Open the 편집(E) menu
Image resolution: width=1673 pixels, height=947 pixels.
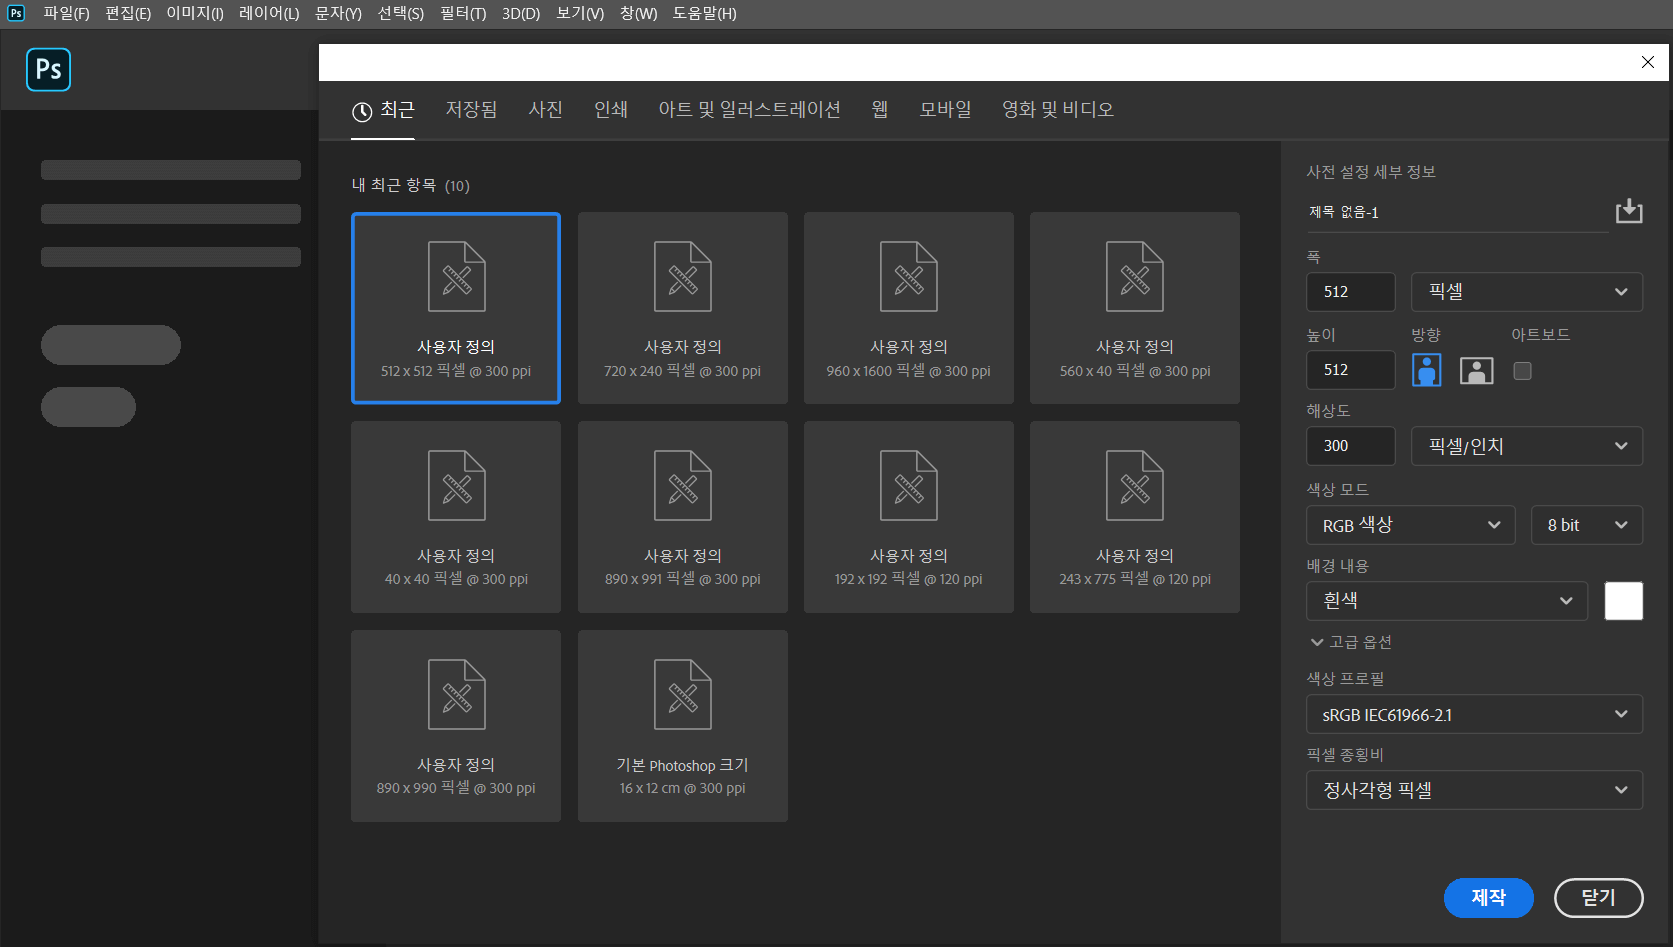[128, 13]
